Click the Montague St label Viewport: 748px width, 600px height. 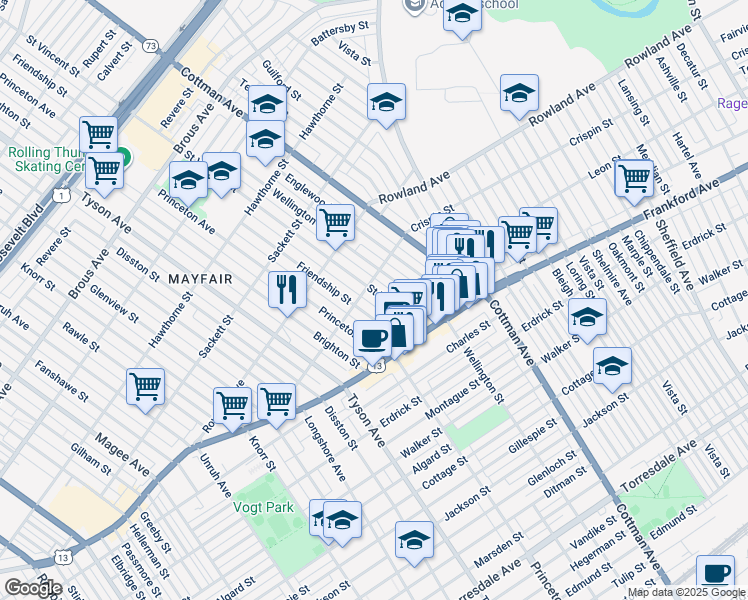point(453,399)
